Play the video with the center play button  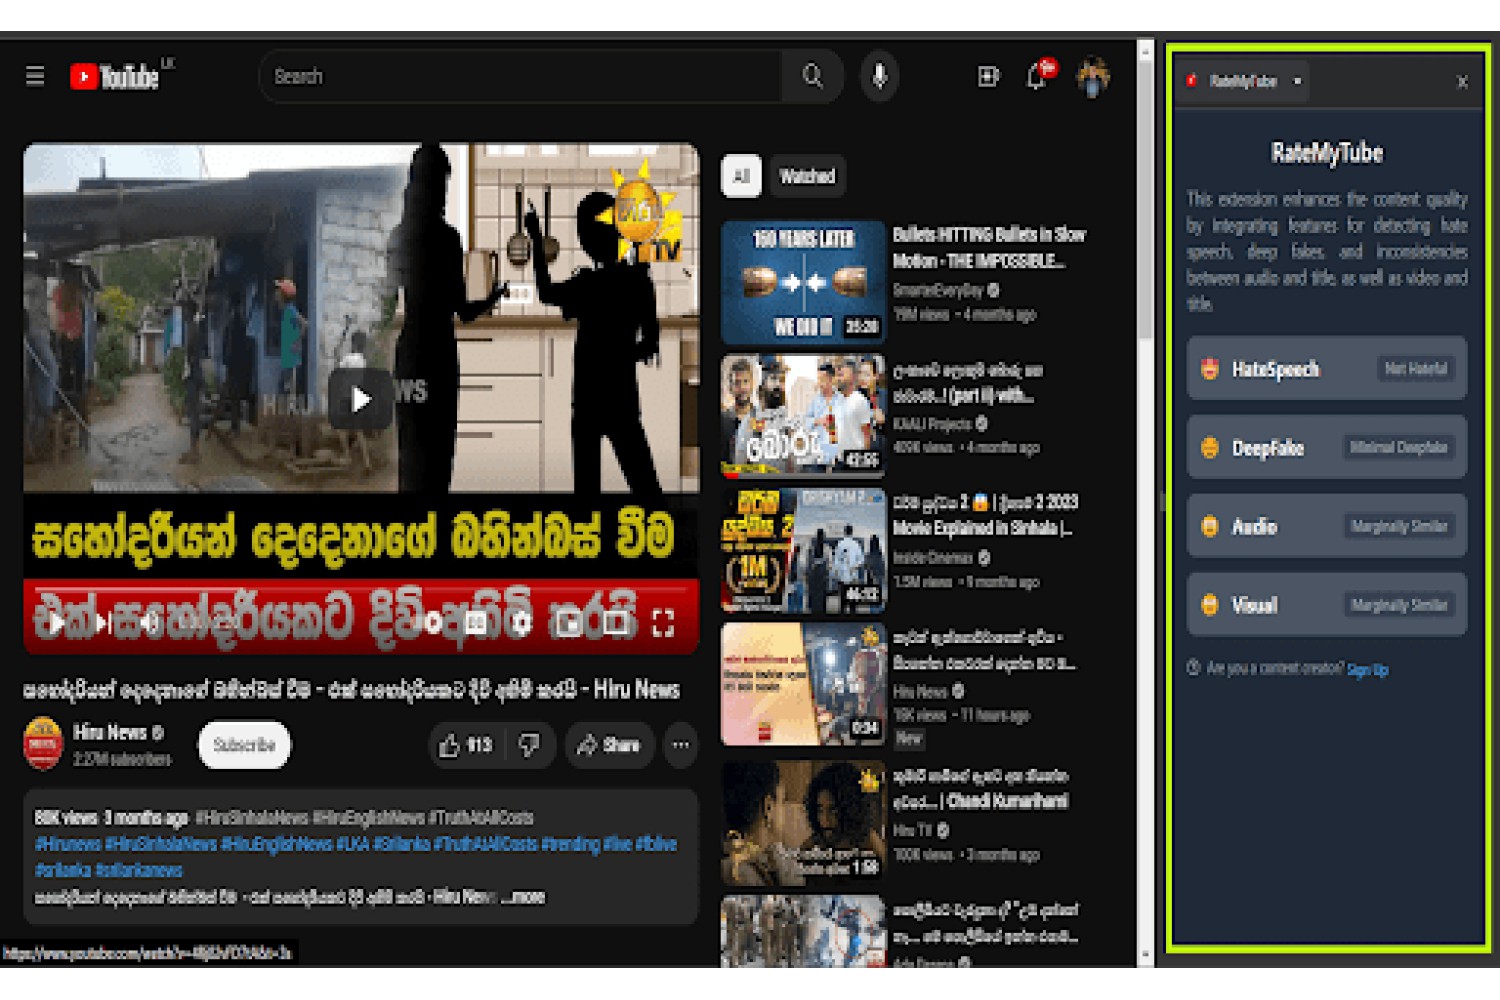click(x=361, y=399)
